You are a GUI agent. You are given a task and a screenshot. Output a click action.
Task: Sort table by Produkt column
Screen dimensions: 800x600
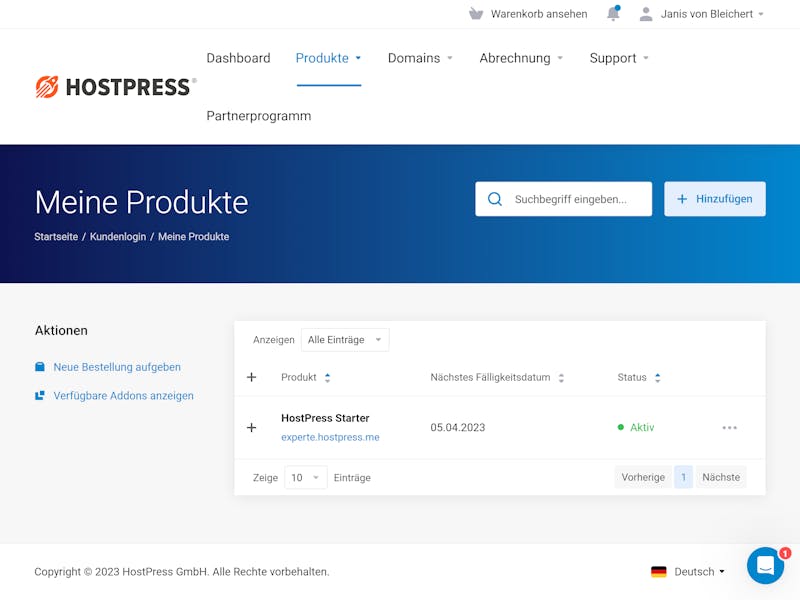click(x=306, y=378)
